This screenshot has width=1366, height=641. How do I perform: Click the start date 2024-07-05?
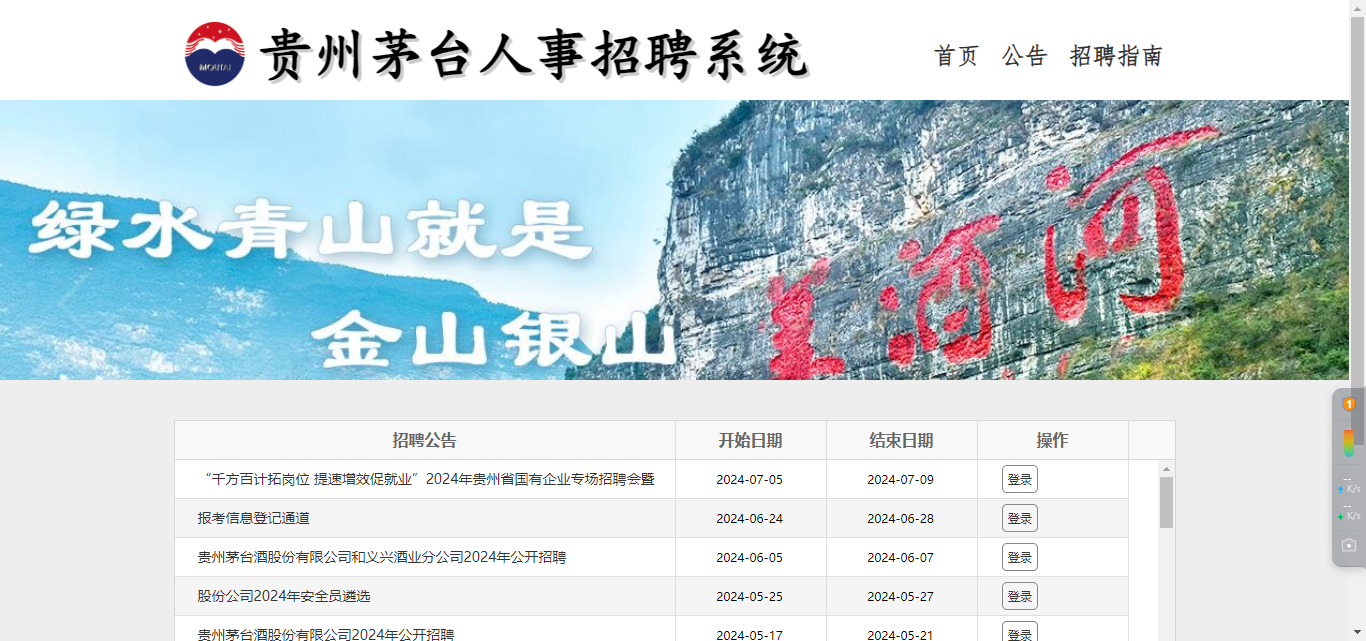[x=750, y=479]
